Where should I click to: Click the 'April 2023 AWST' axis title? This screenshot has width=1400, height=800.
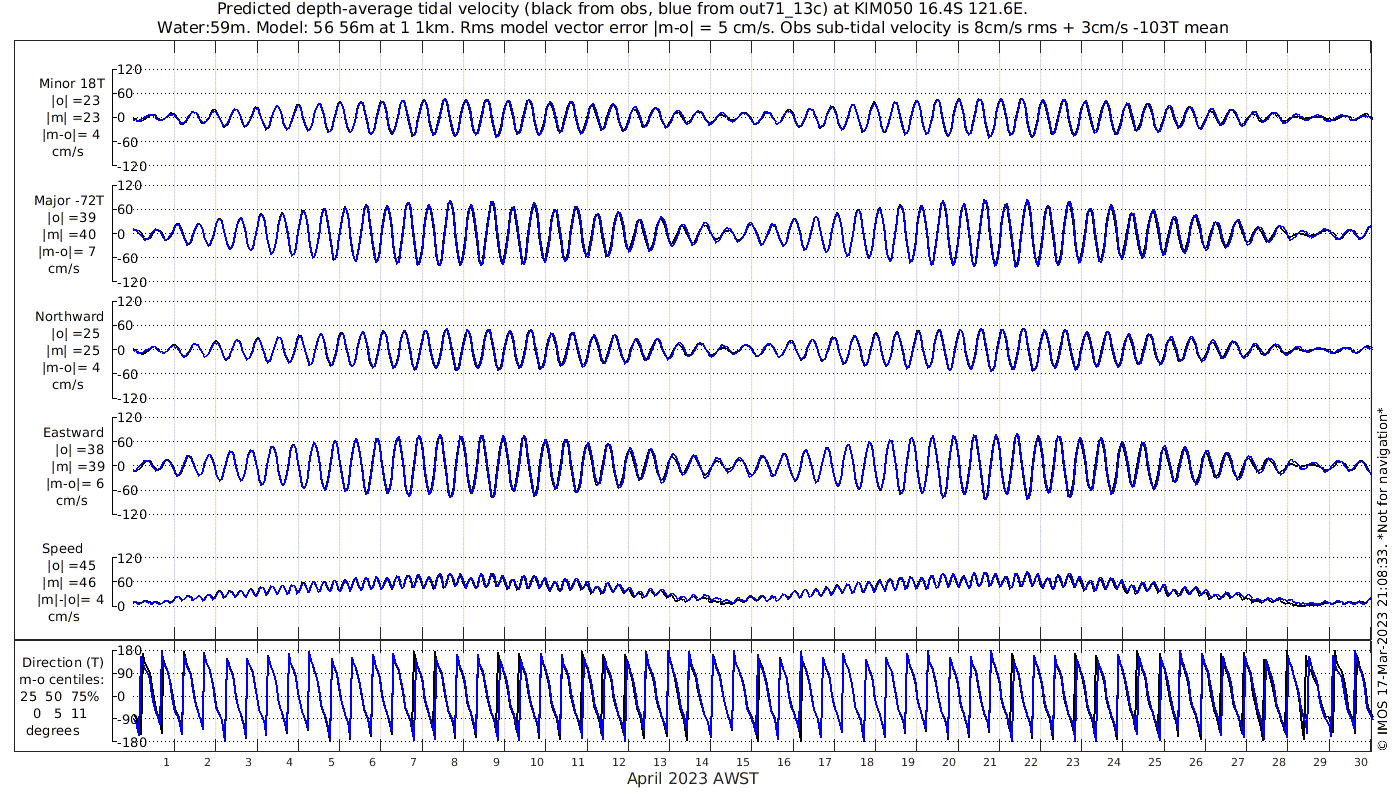coord(692,779)
